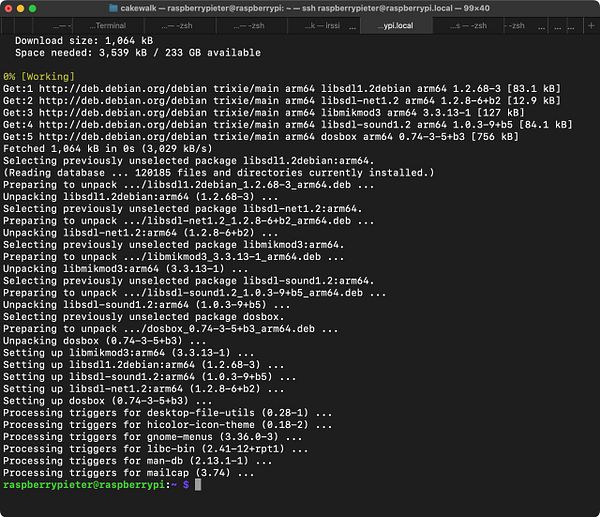Click the Get:3 libmikmod3 download line
This screenshot has height=517, width=600.
coord(264,113)
